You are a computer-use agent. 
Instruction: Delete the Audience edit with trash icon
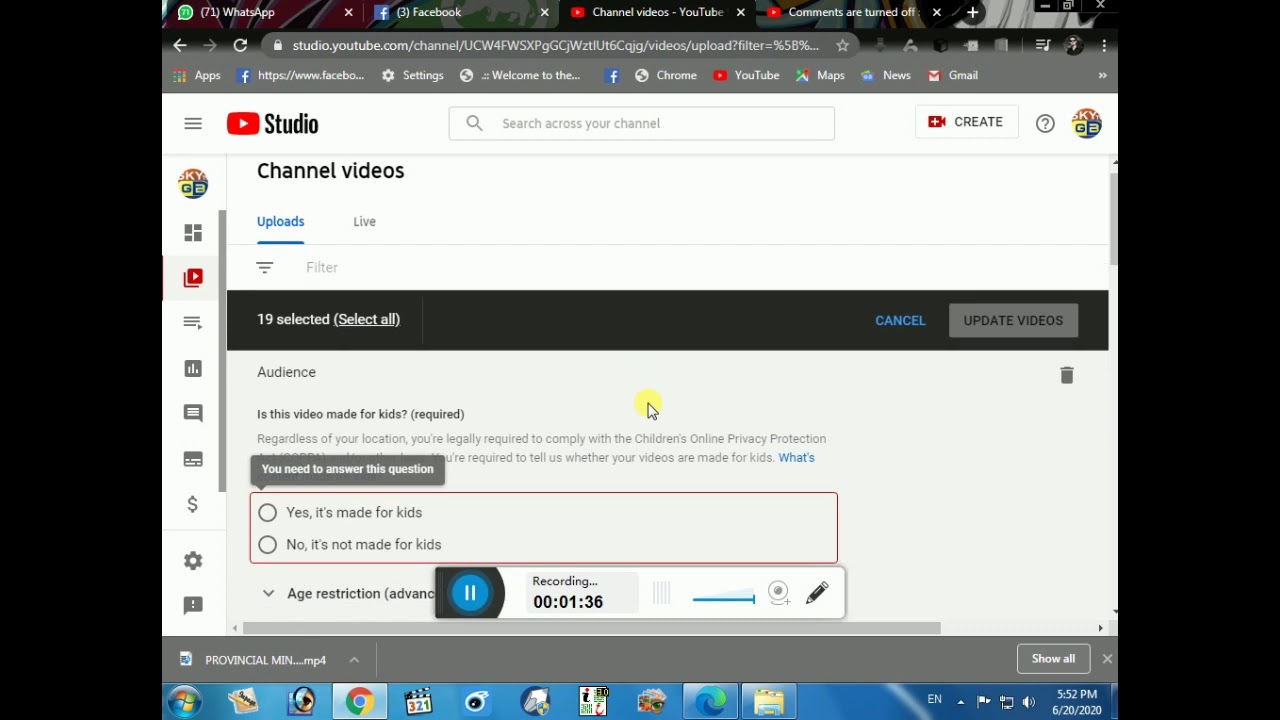(x=1066, y=375)
